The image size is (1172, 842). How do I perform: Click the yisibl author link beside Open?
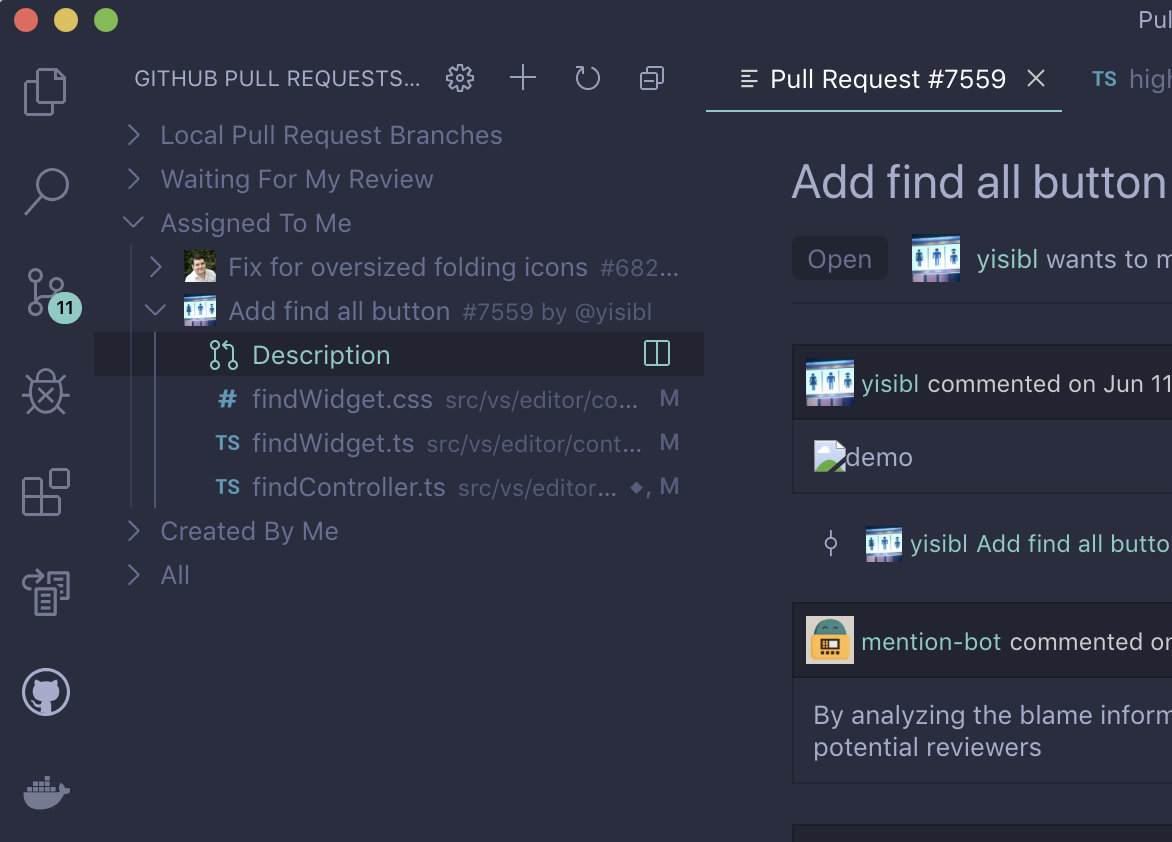click(x=1007, y=260)
